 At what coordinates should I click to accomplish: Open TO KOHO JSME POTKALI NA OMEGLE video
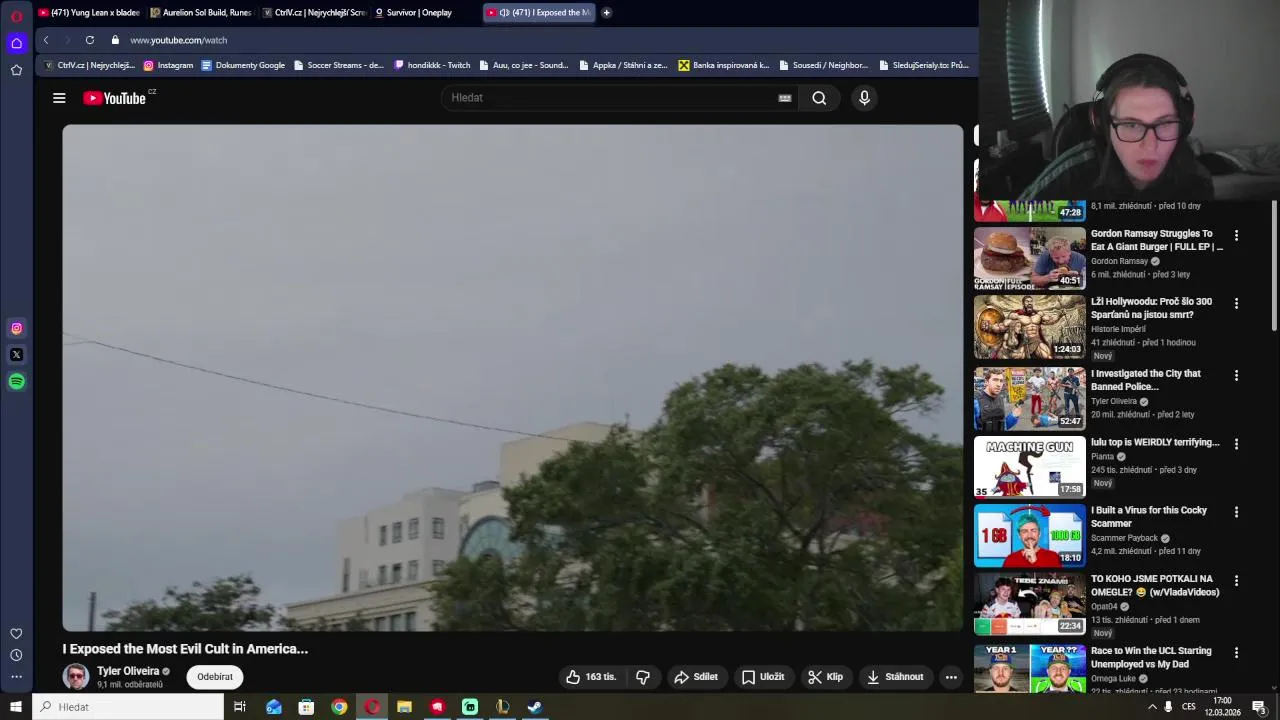[1029, 604]
